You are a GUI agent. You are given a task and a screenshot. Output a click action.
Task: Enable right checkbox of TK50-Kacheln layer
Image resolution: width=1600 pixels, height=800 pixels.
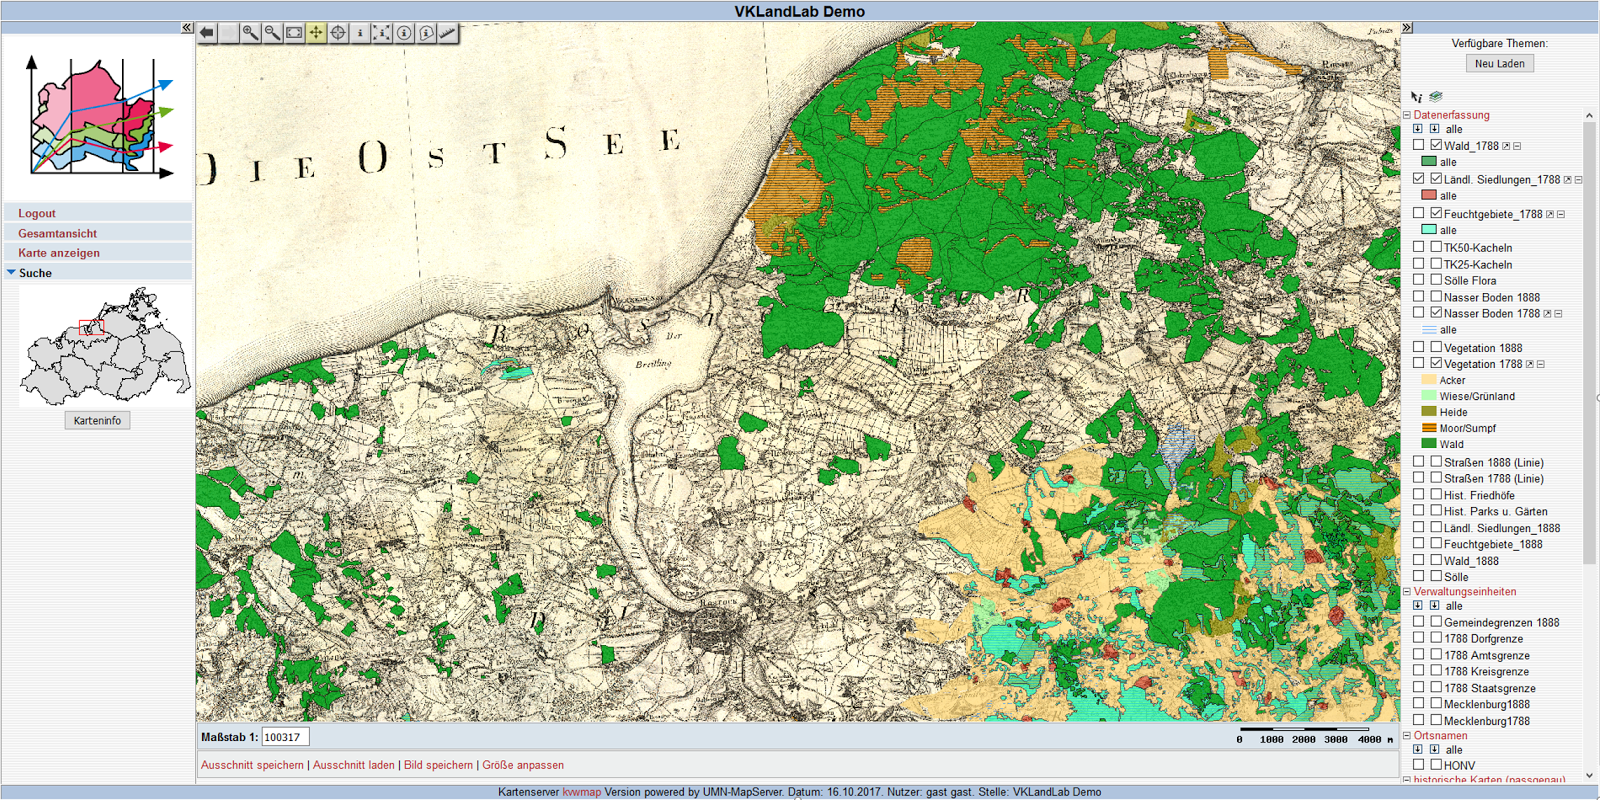pyautogui.click(x=1436, y=247)
